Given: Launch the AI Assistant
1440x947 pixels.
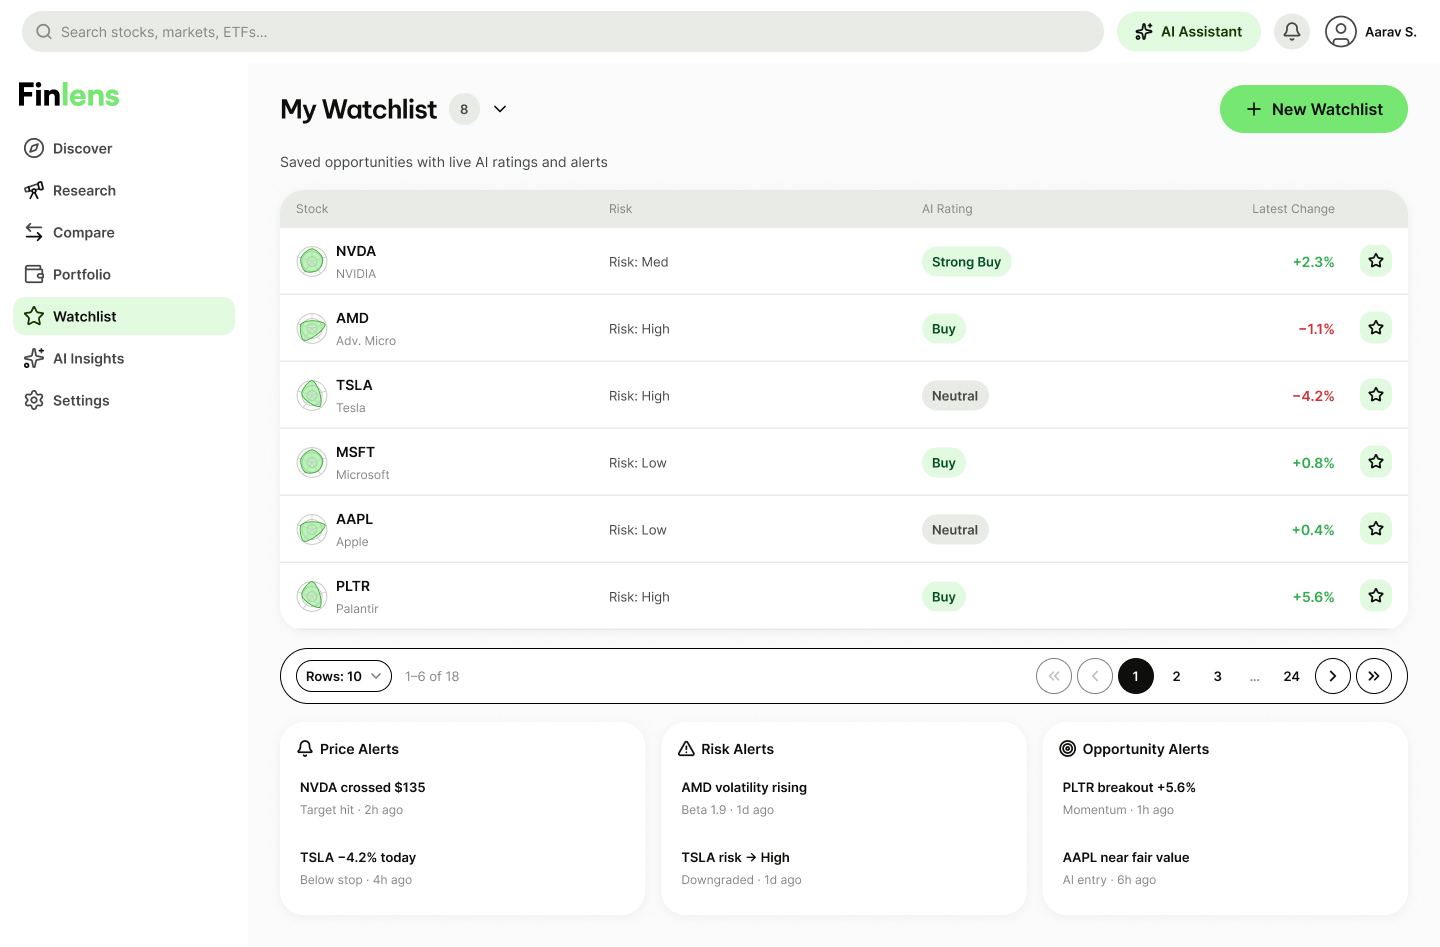Looking at the screenshot, I should click(x=1189, y=32).
